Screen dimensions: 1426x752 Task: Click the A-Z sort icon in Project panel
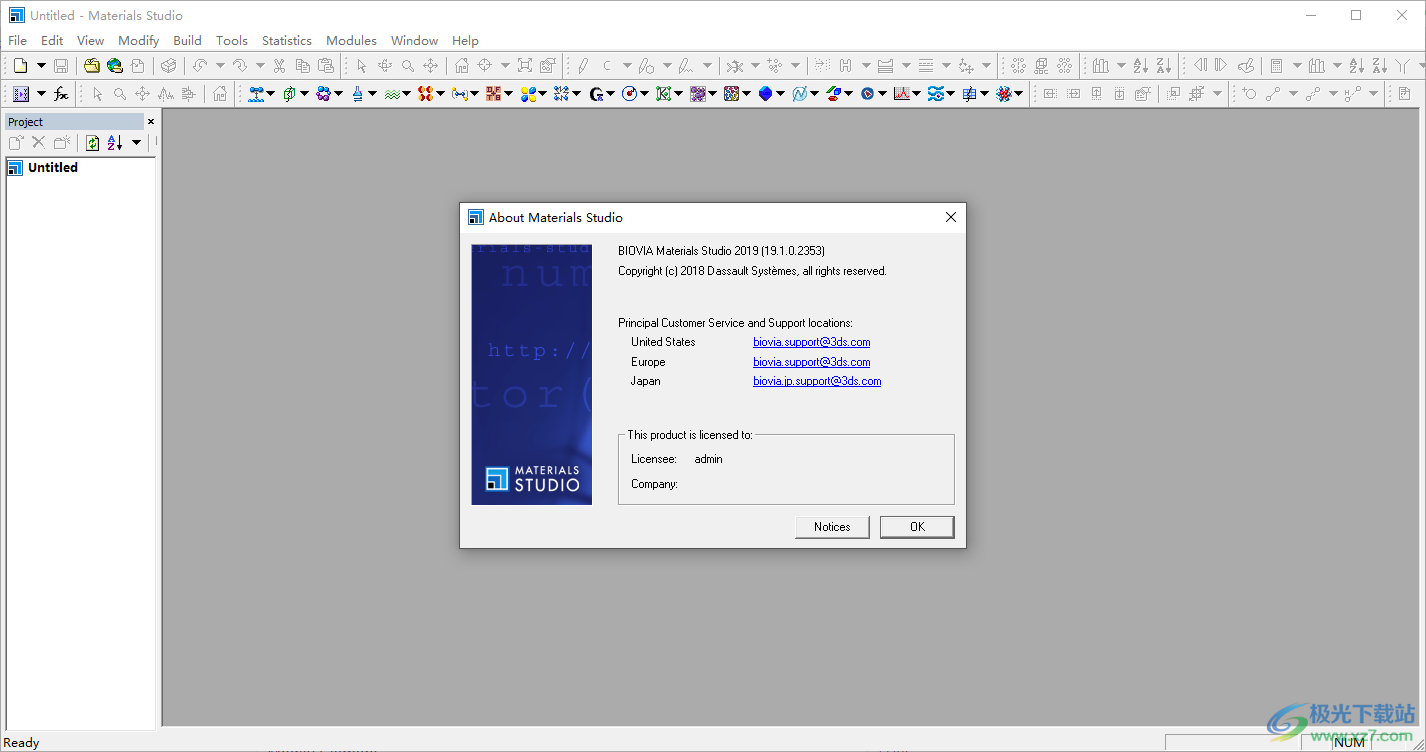tap(115, 143)
